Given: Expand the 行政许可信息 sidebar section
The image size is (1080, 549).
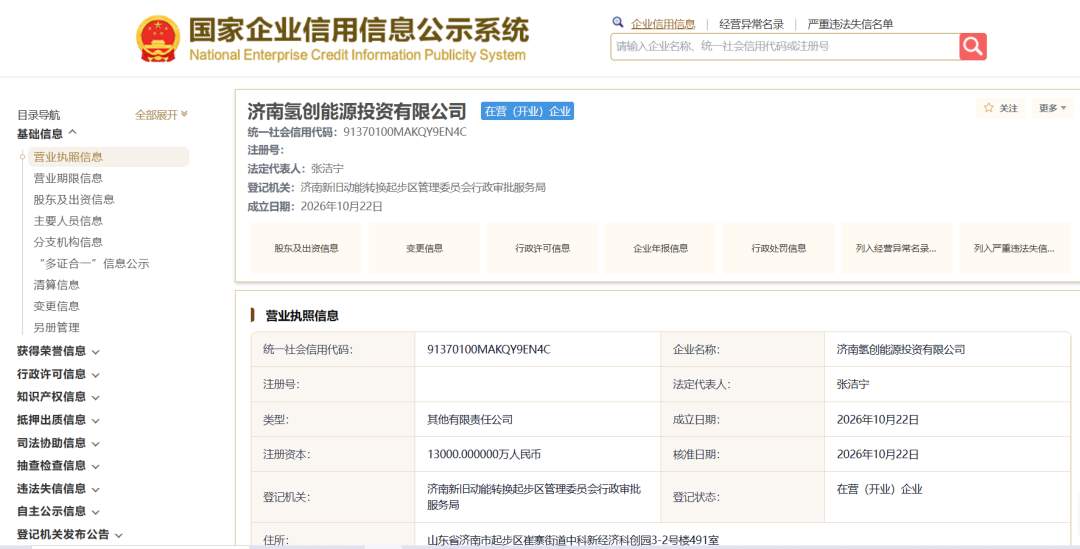Looking at the screenshot, I should 59,374.
